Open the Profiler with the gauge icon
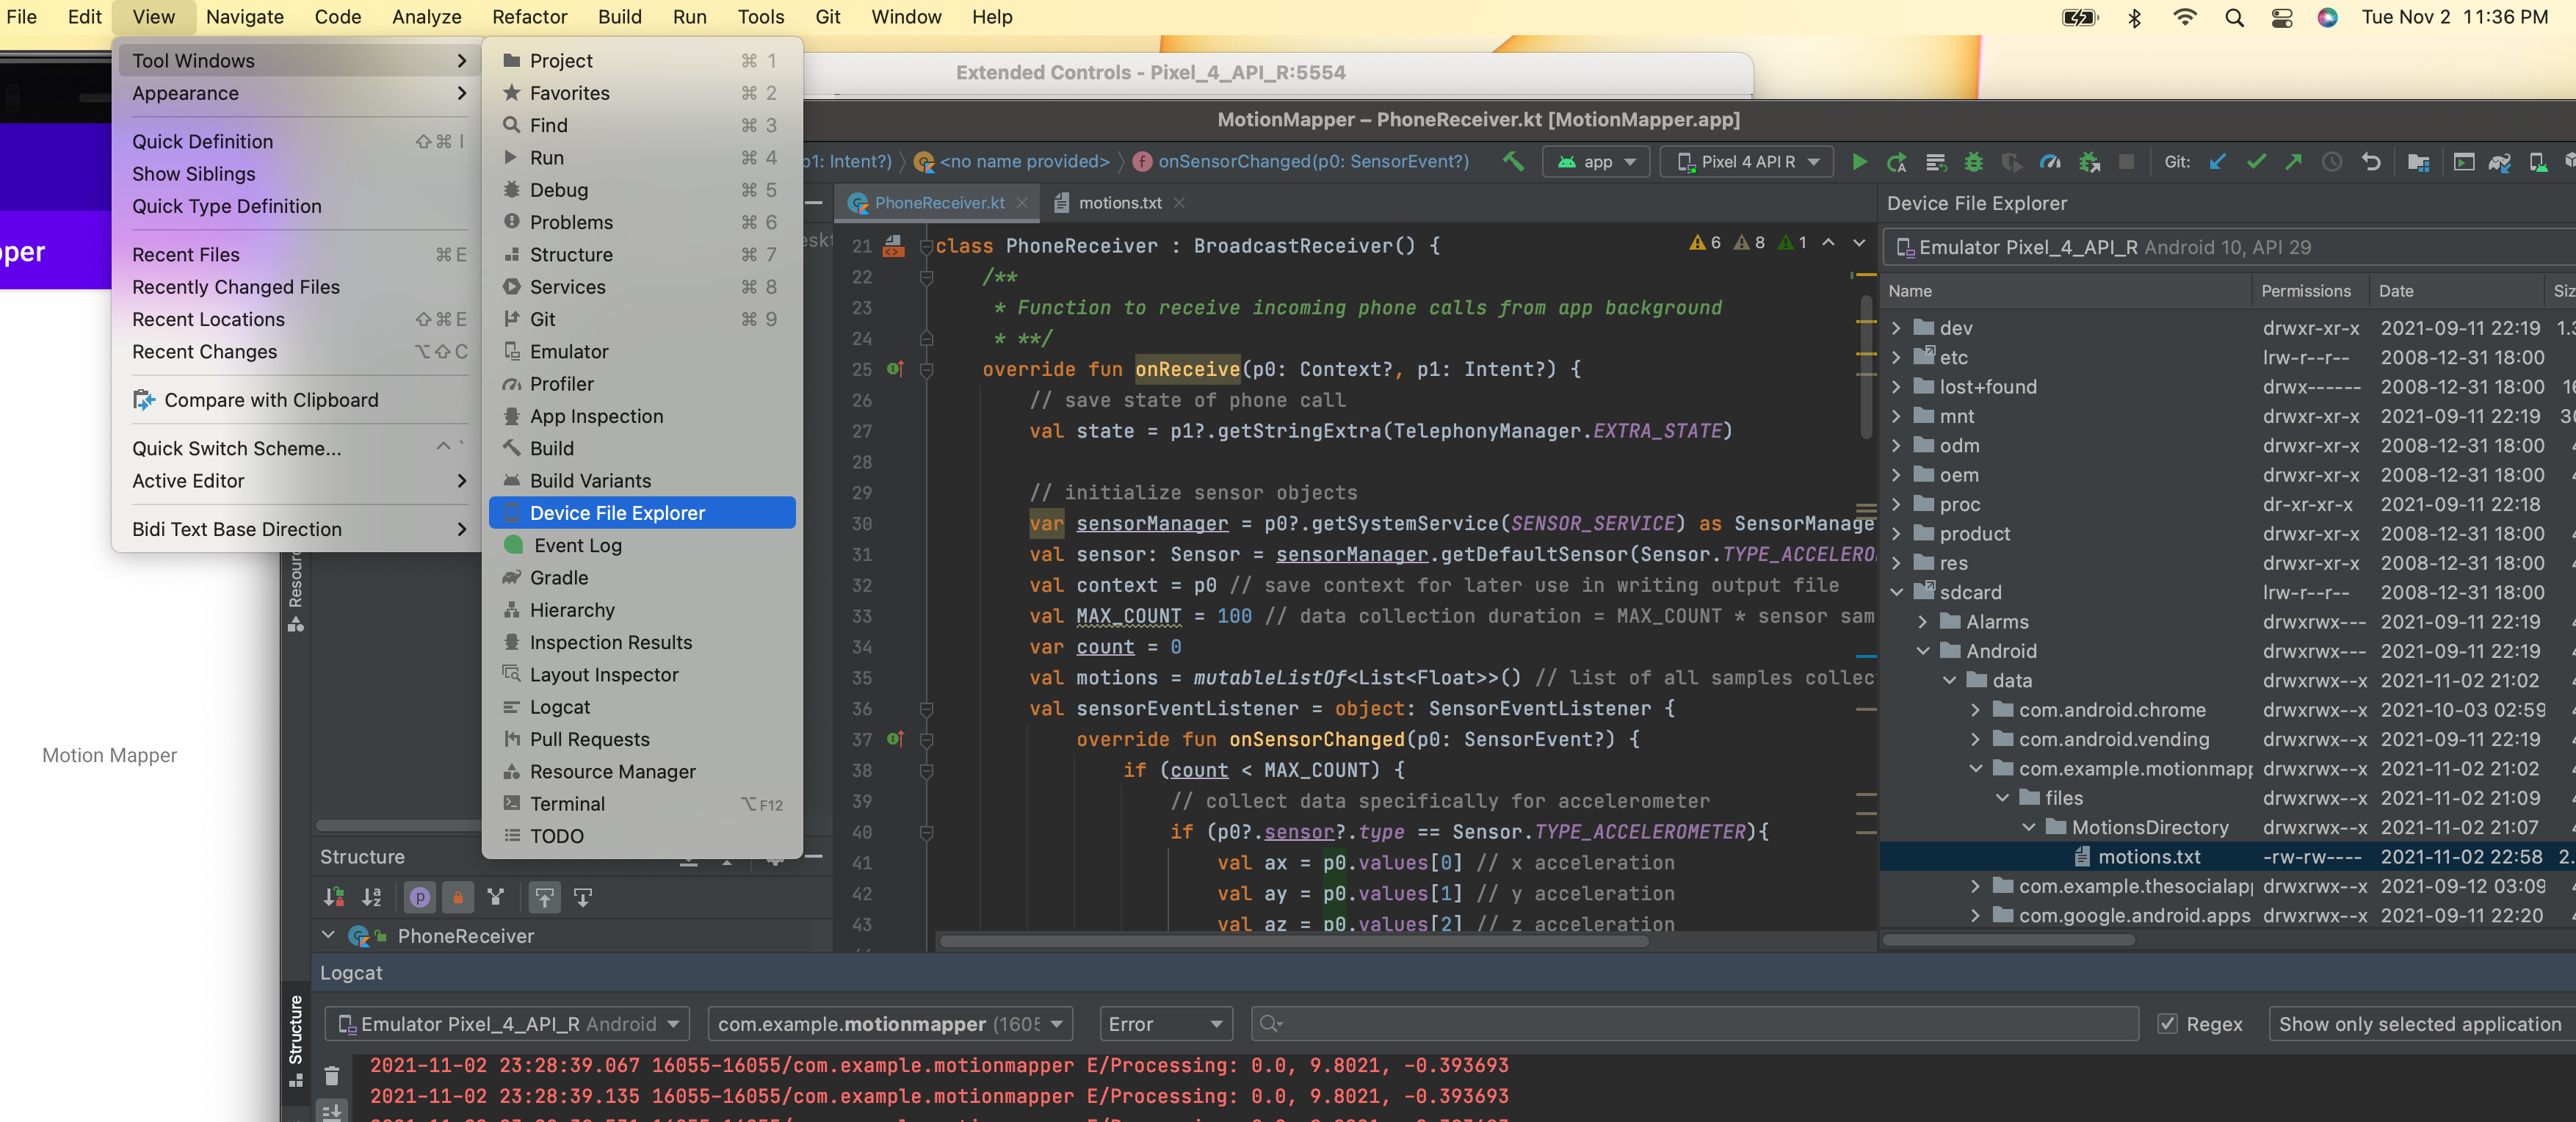This screenshot has width=2576, height=1122. pyautogui.click(x=2050, y=161)
